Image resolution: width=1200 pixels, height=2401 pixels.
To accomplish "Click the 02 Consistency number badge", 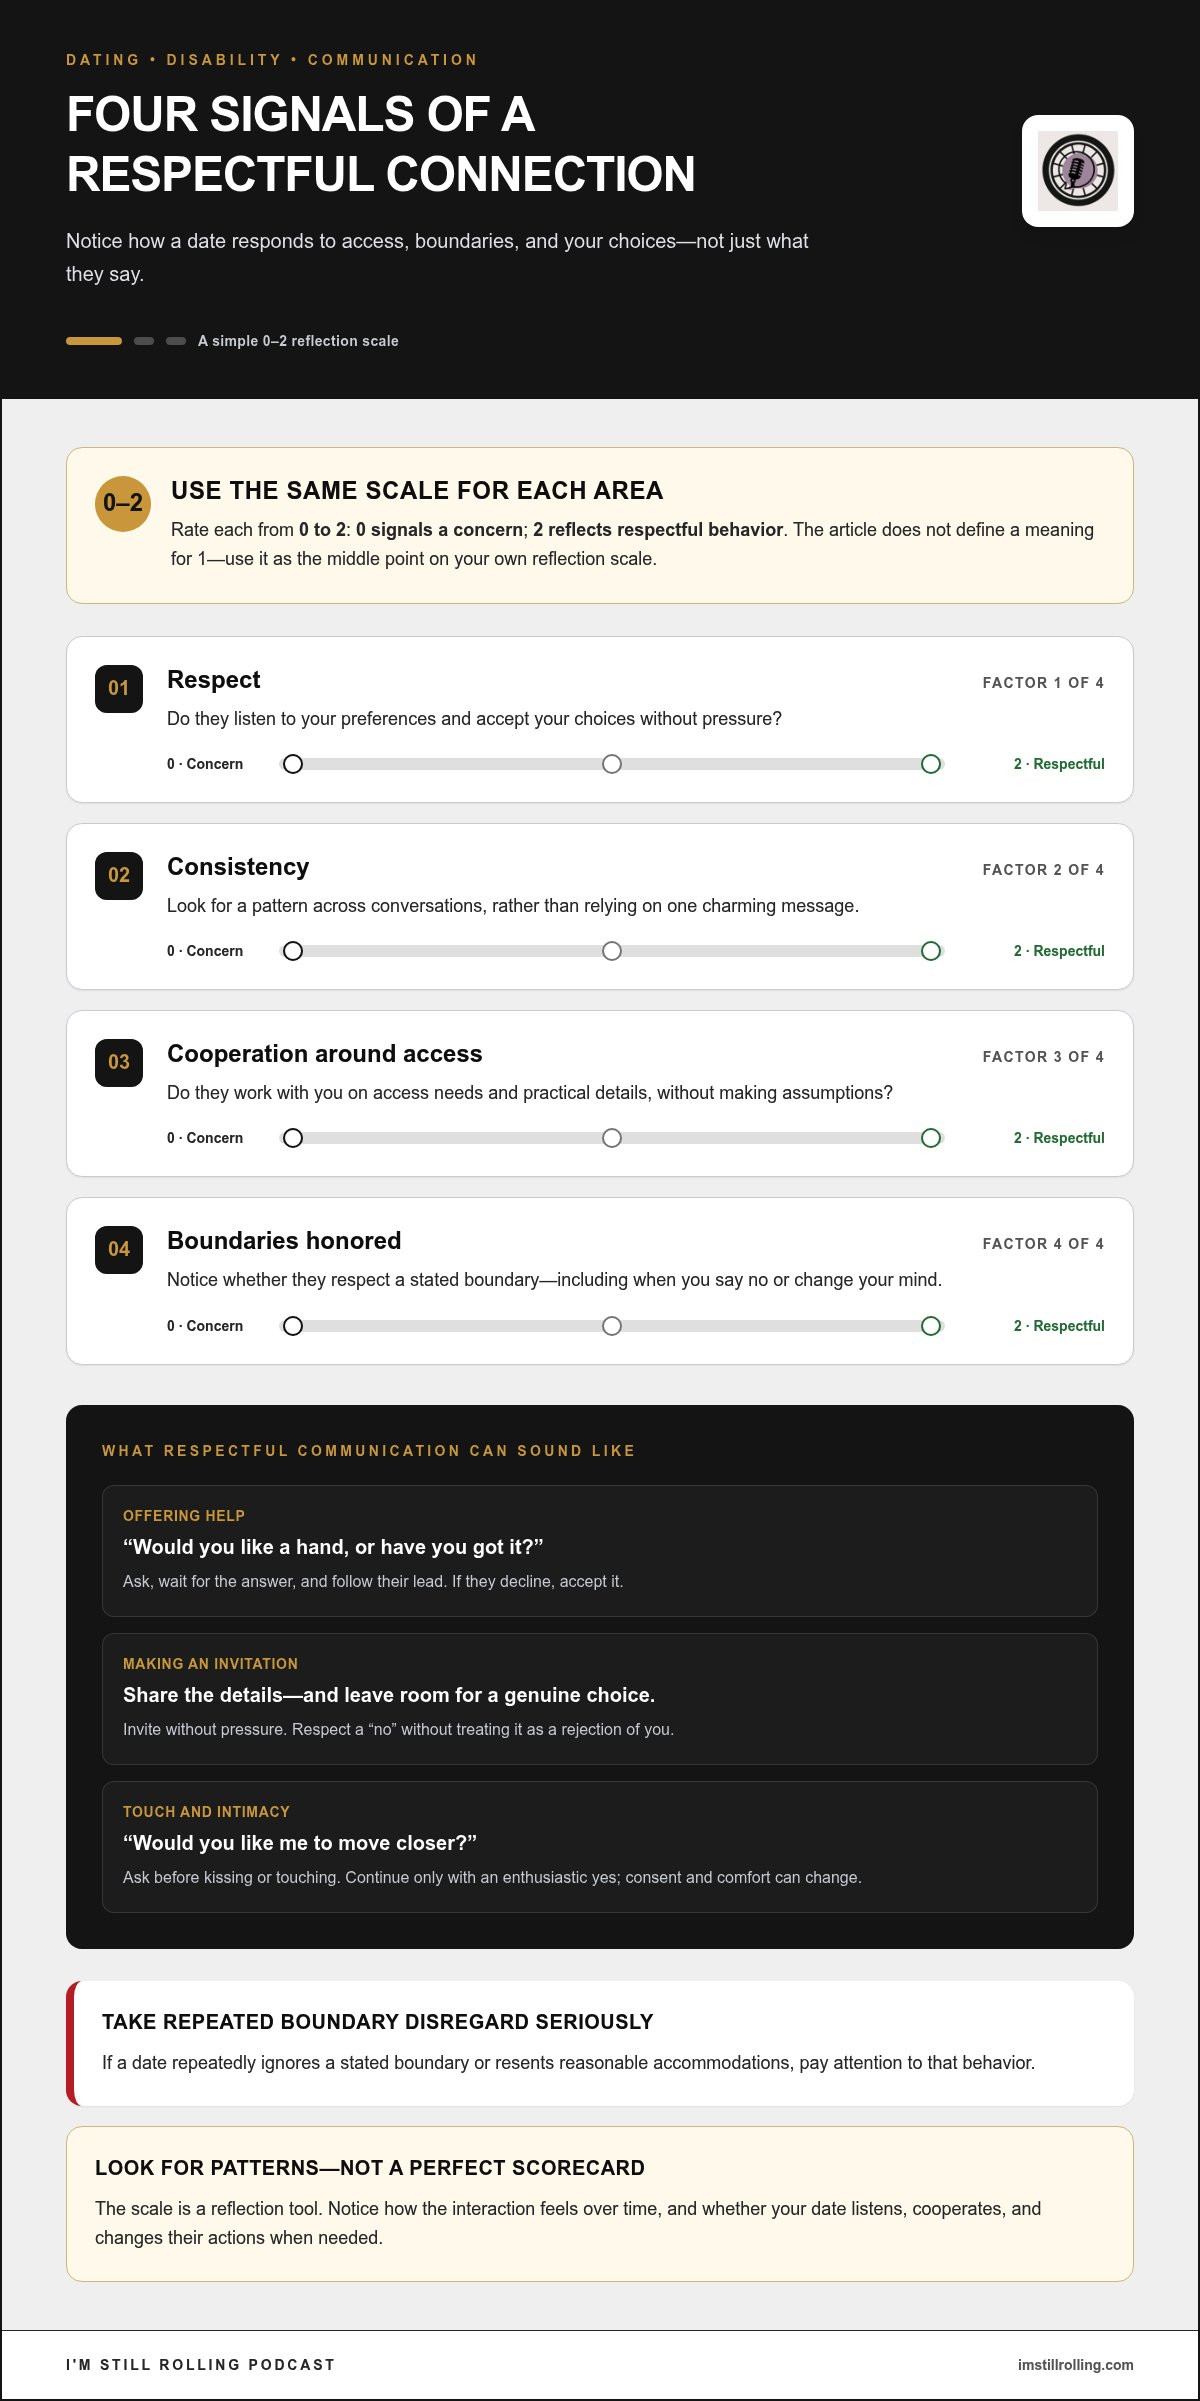I will point(119,875).
